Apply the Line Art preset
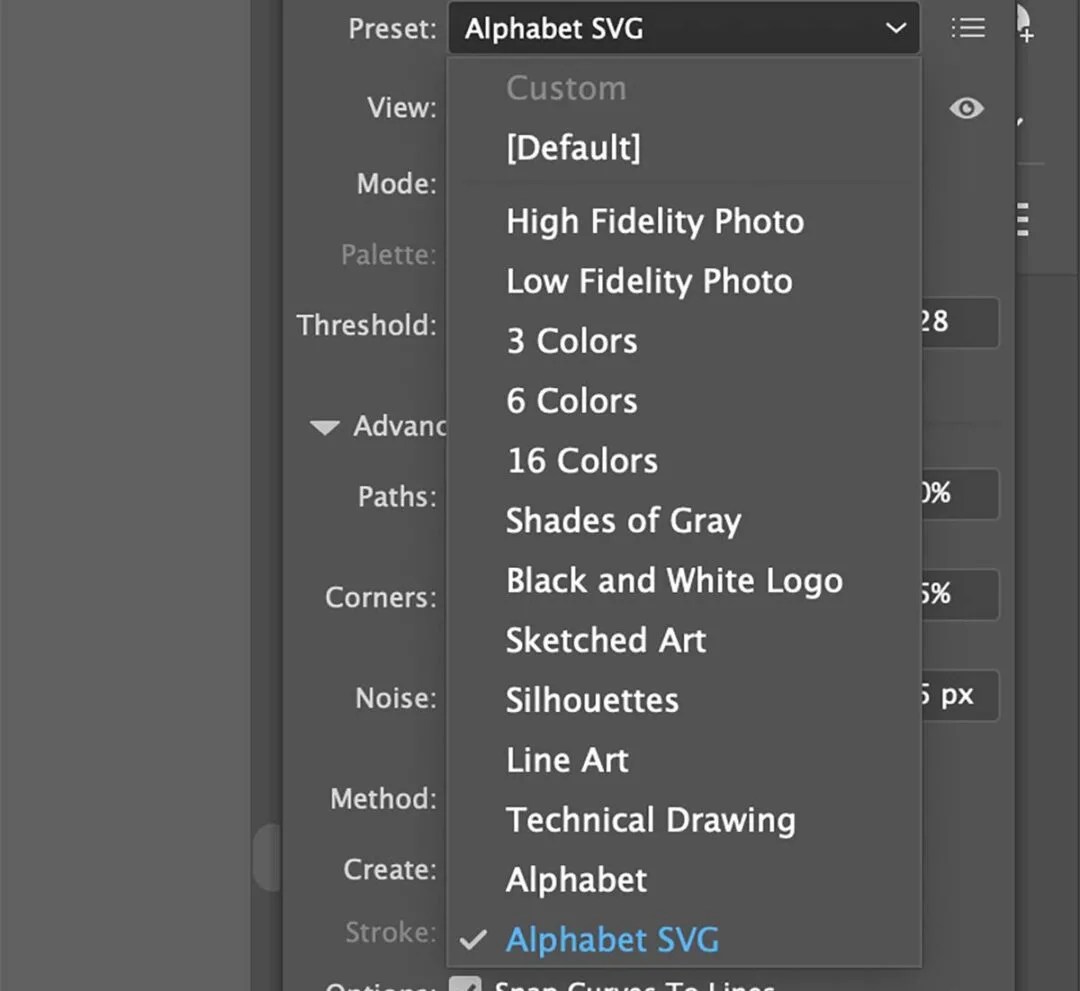Screen dimensions: 1080x991 tap(567, 760)
